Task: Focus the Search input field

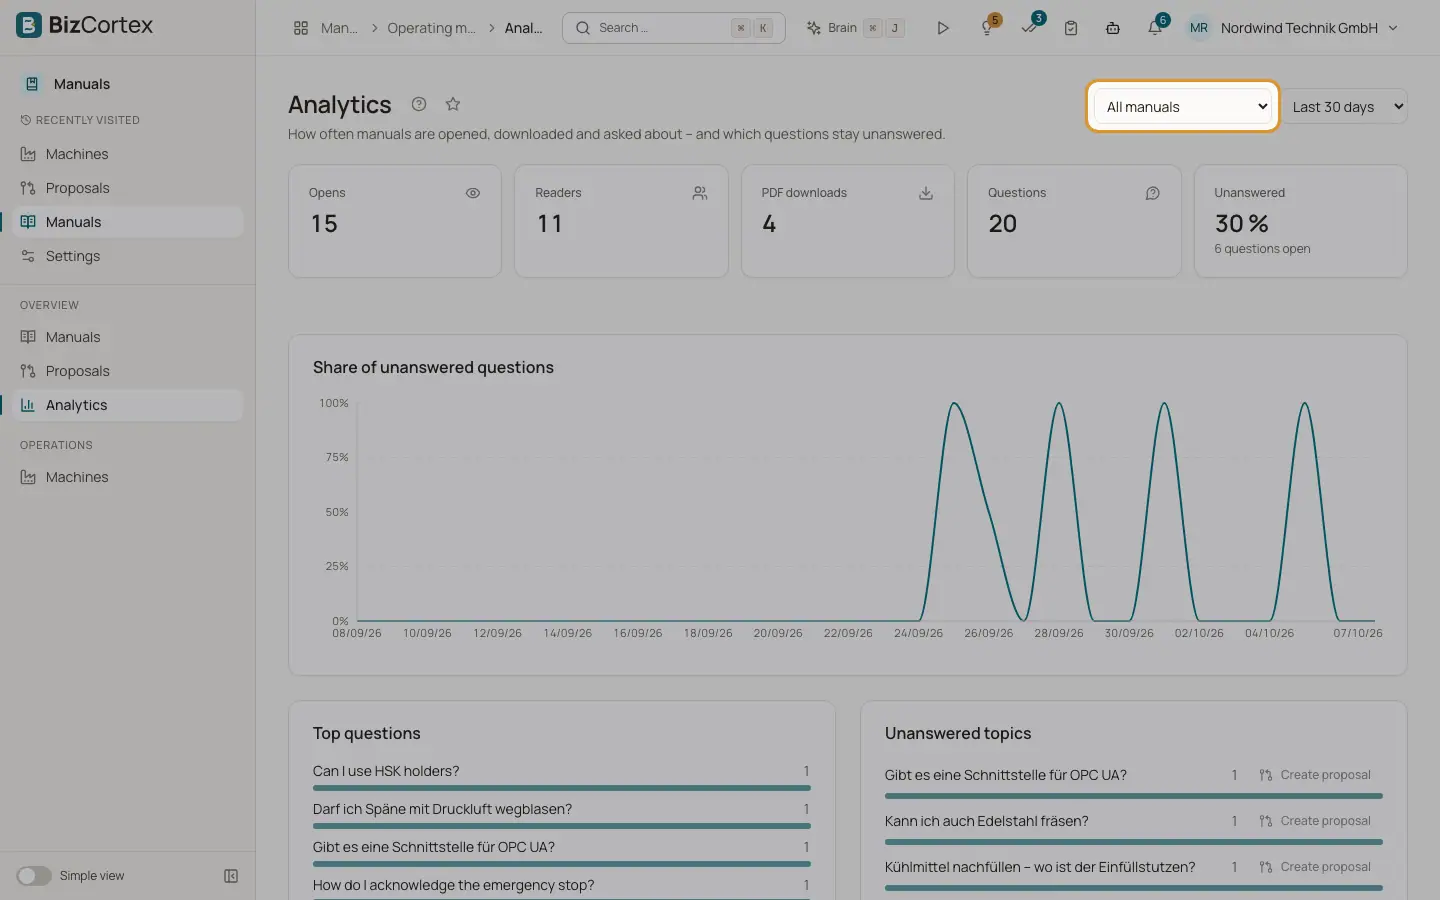Action: tap(674, 28)
